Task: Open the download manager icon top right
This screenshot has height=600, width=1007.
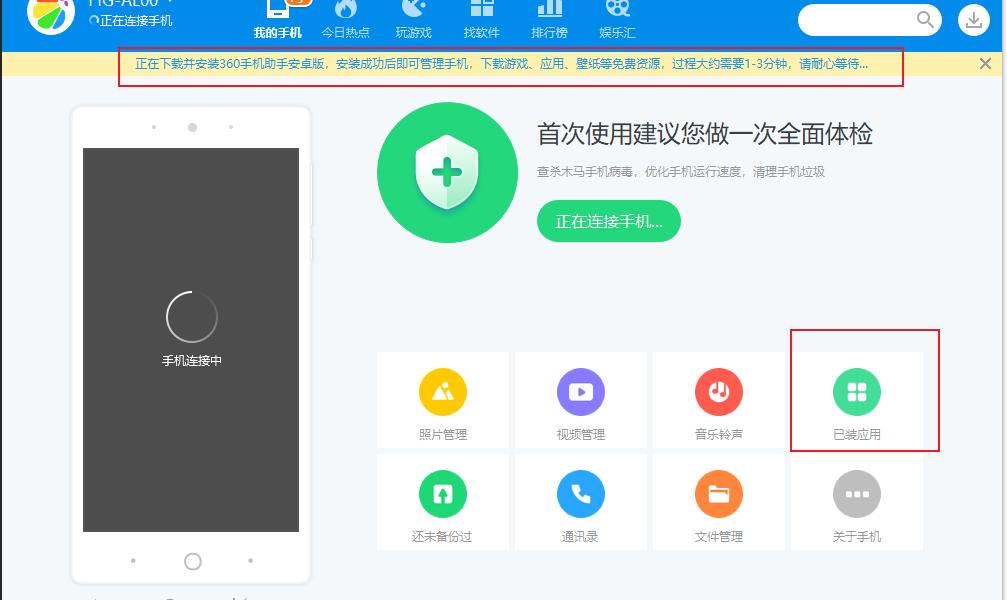Action: pyautogui.click(x=974, y=19)
